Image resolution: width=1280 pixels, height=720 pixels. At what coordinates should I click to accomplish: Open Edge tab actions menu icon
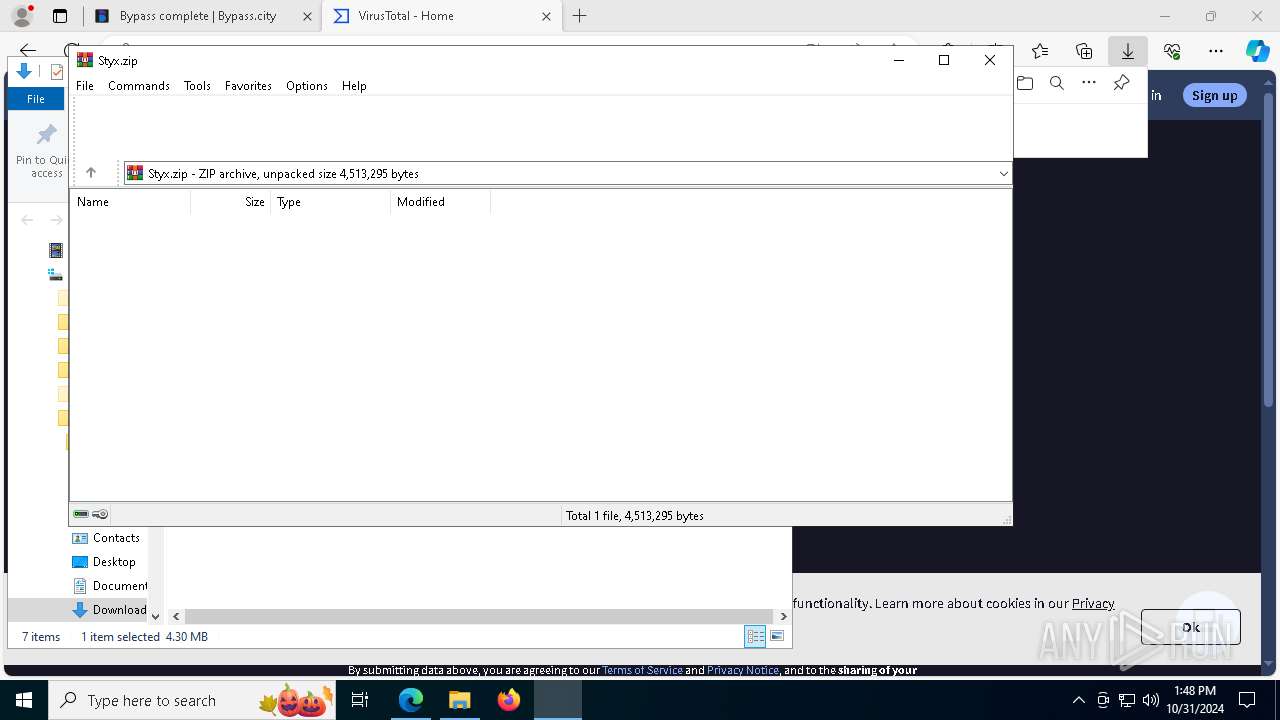tap(60, 16)
